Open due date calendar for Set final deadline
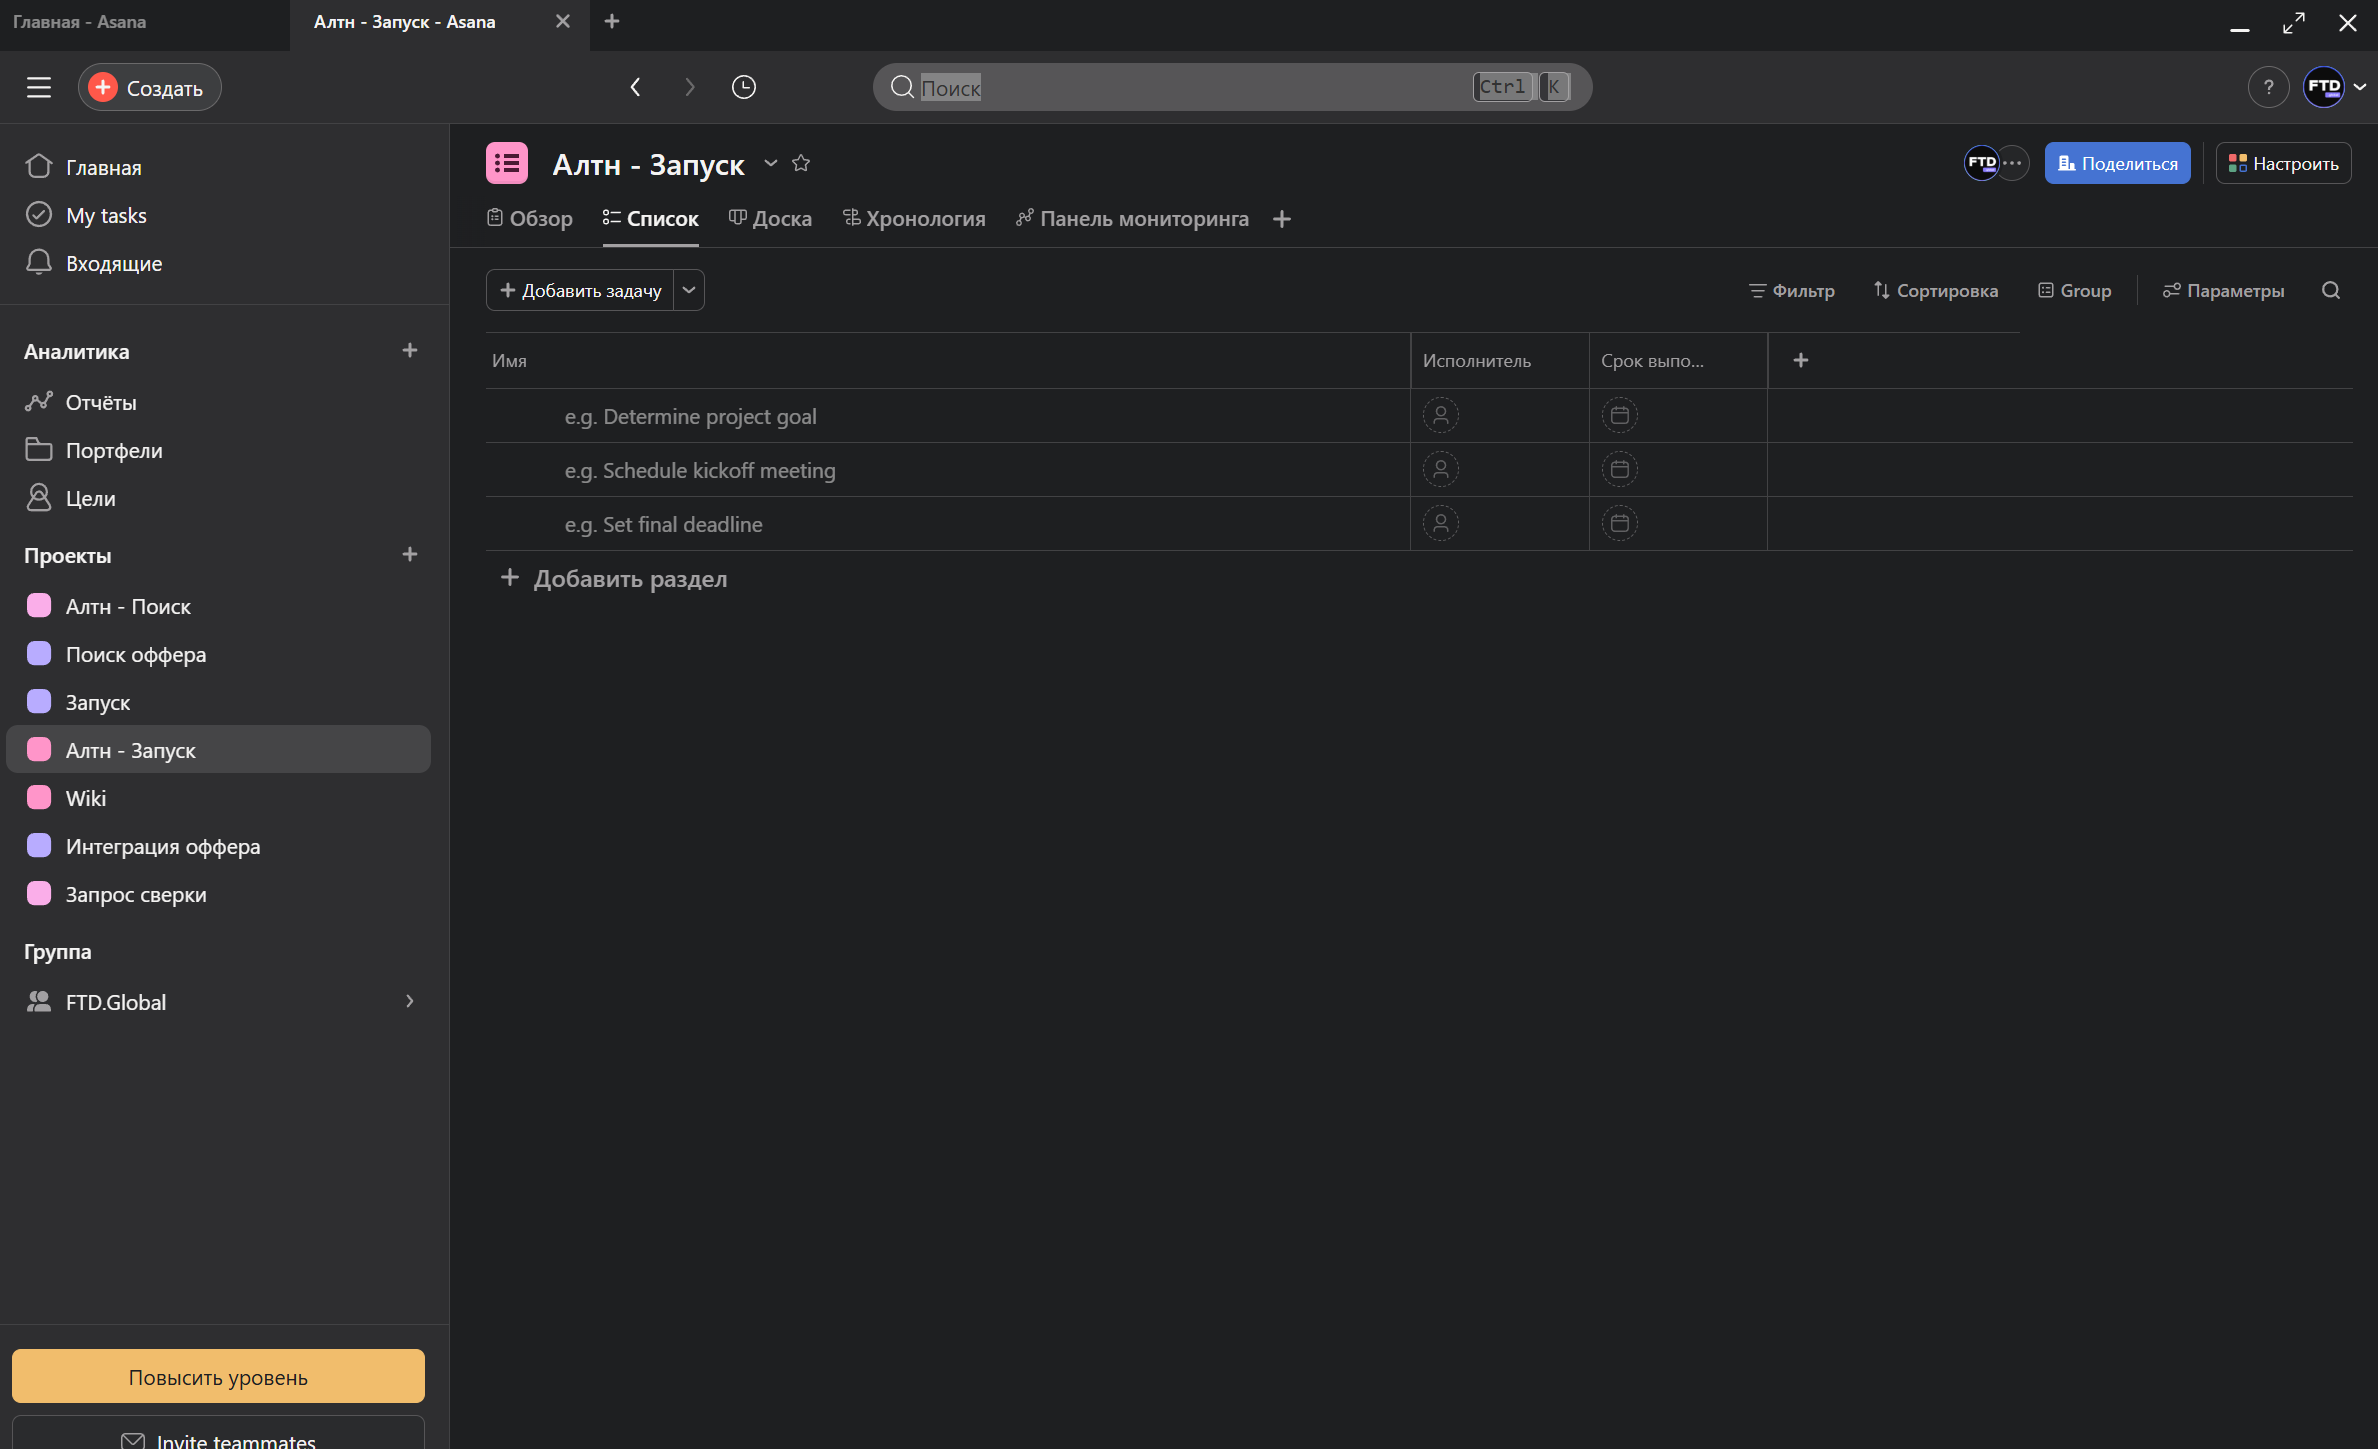The height and width of the screenshot is (1449, 2378). click(1619, 523)
